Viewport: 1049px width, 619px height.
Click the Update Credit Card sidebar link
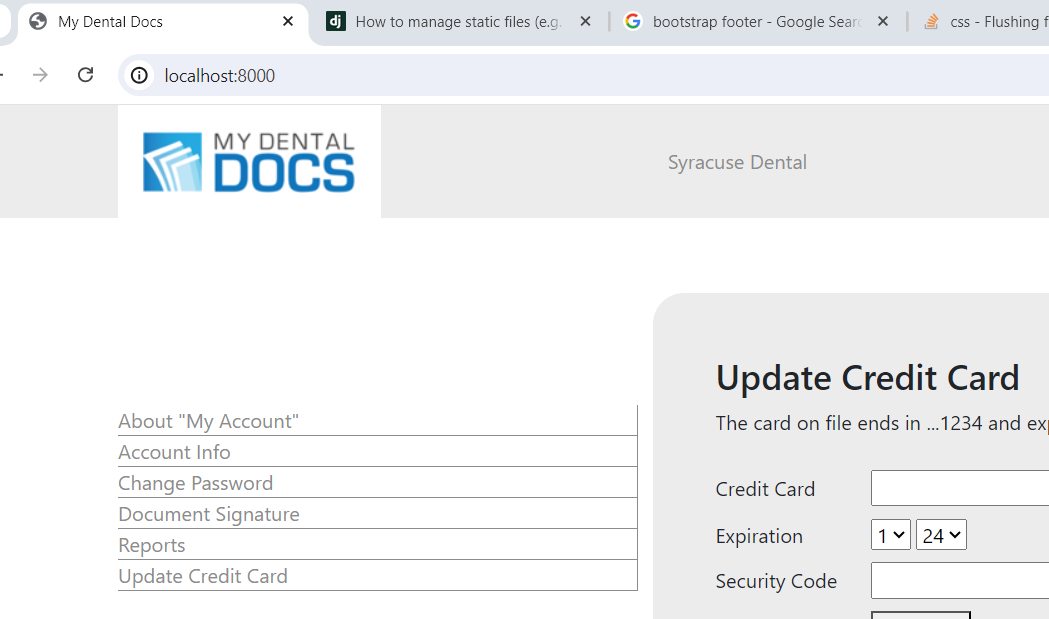(203, 576)
